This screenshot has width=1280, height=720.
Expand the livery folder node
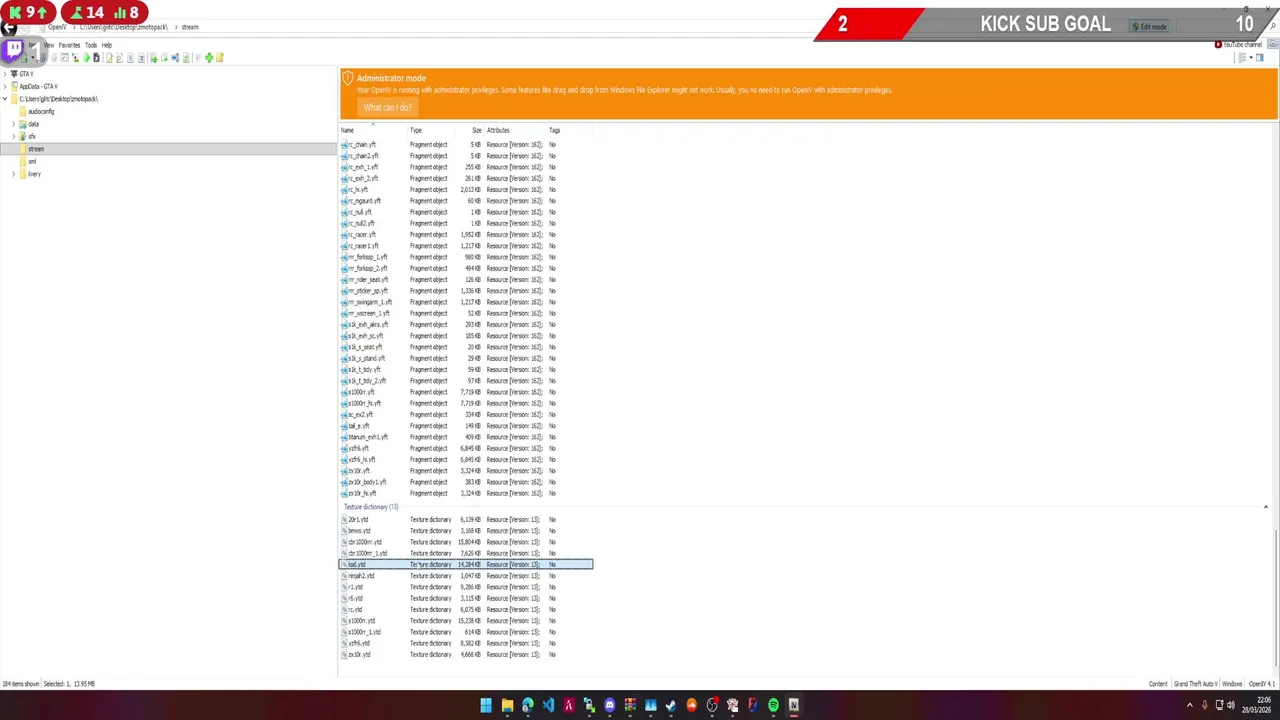(13, 174)
